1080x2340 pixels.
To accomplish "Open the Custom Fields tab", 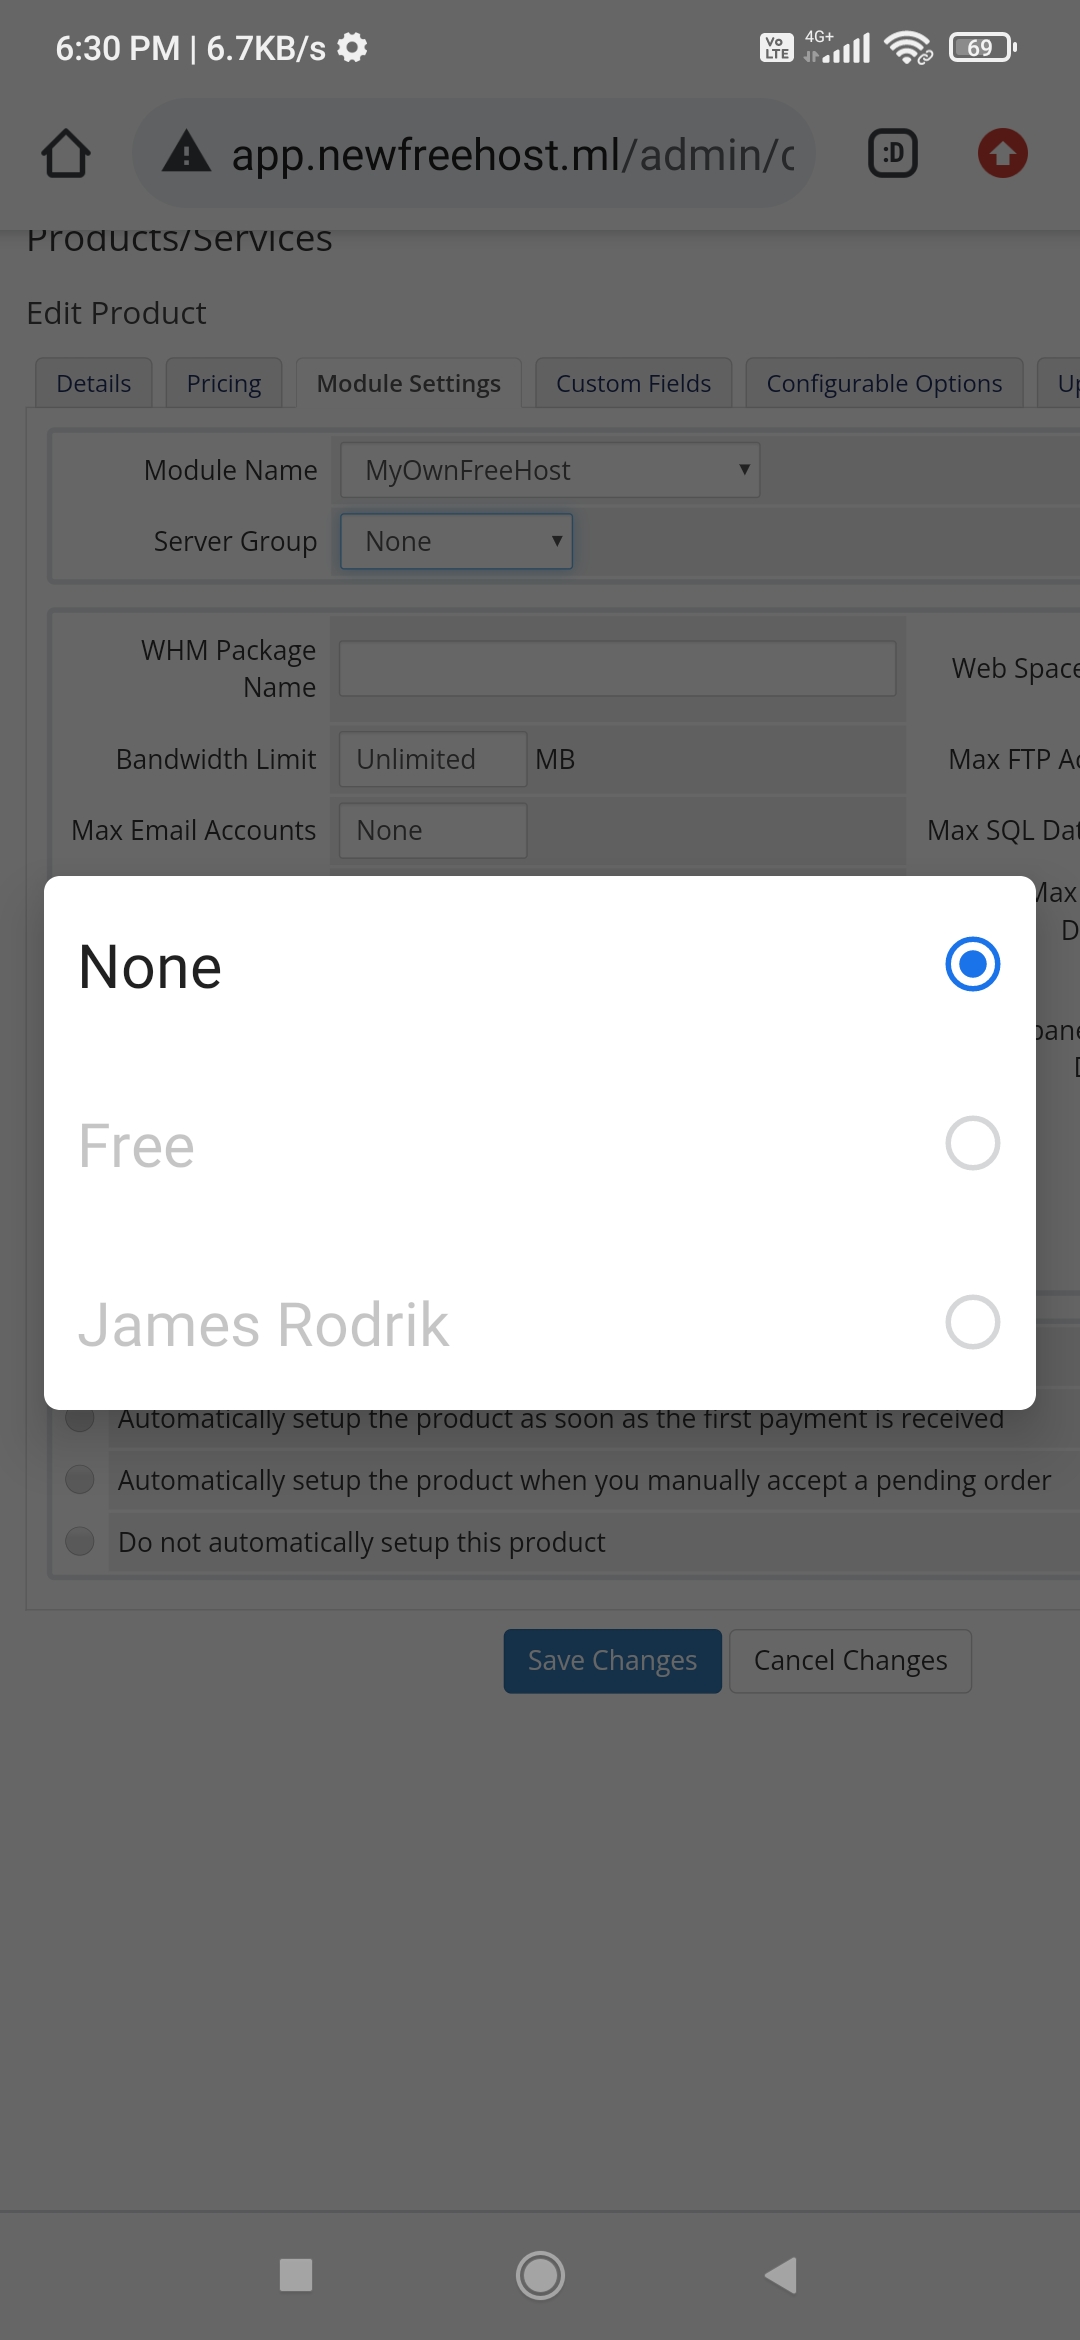I will (634, 383).
